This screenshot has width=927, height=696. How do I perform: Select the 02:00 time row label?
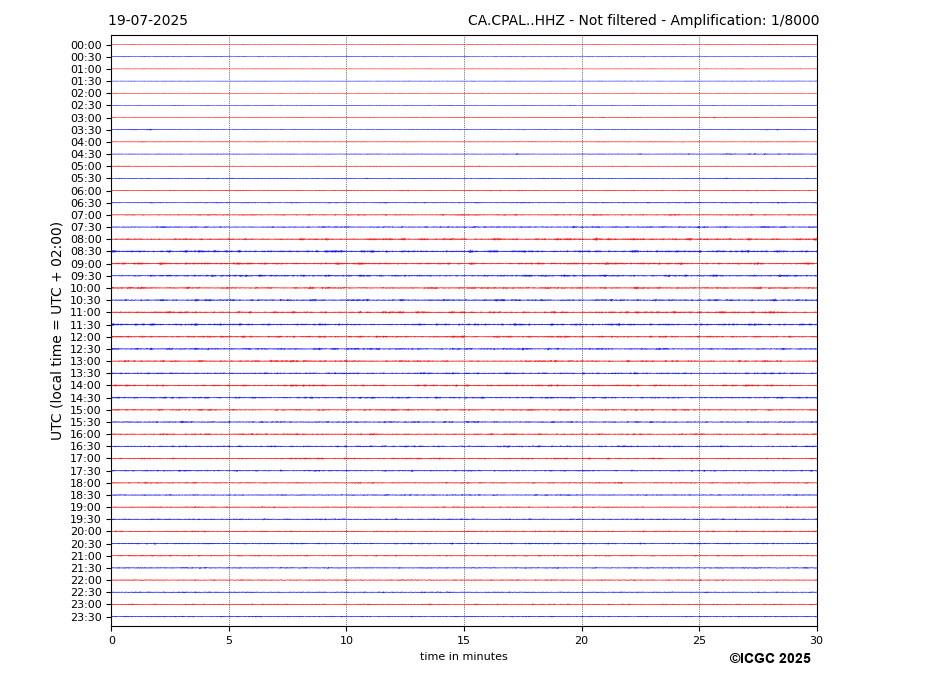86,93
